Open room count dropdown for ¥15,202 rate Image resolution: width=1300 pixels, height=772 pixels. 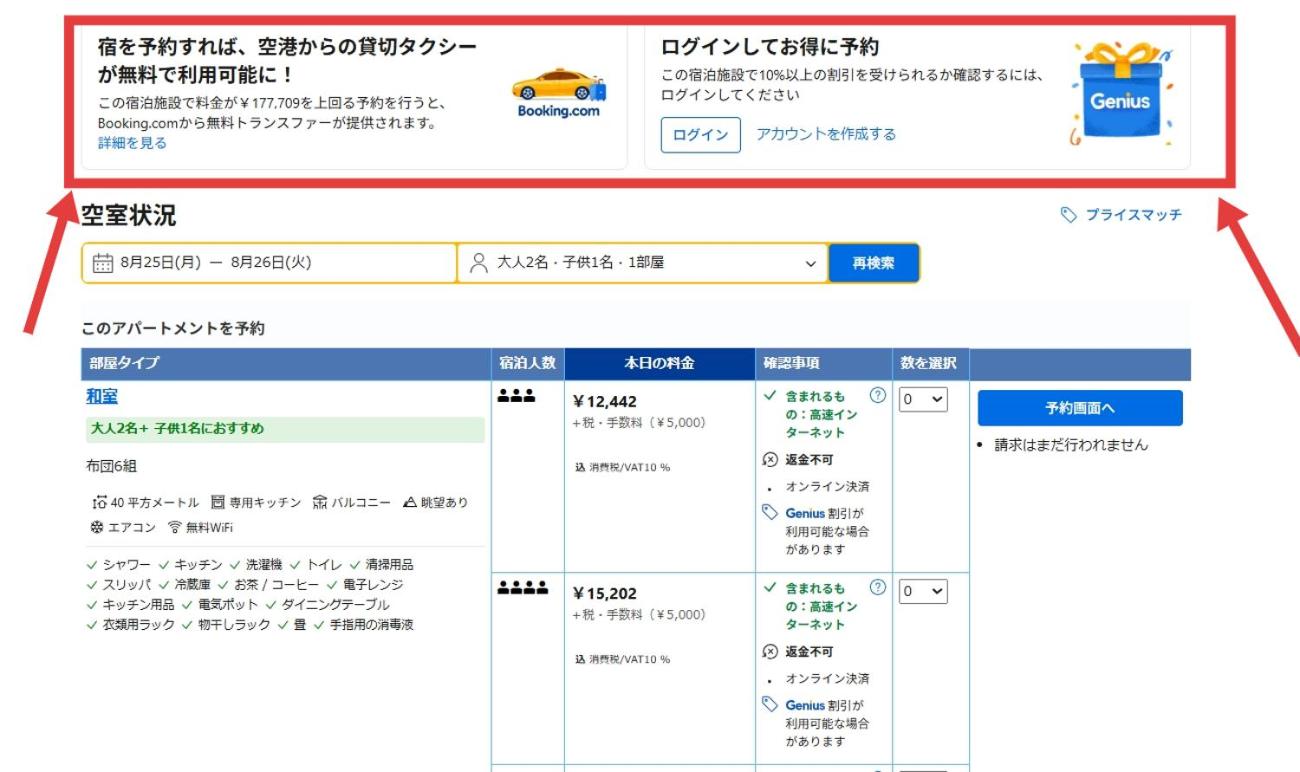point(922,591)
